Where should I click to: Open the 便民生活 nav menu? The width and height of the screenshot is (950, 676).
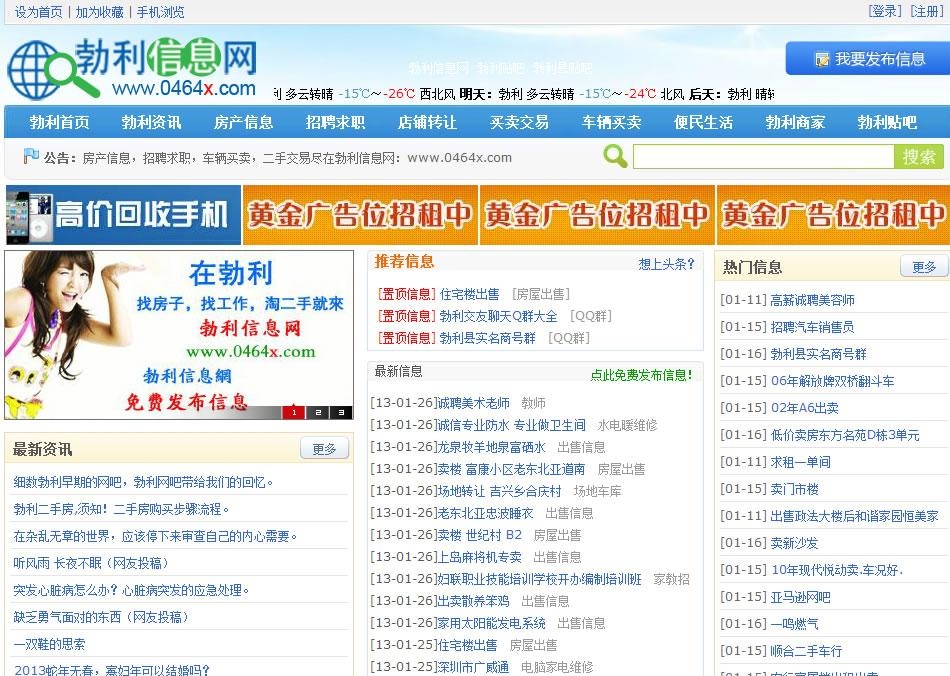(x=704, y=122)
